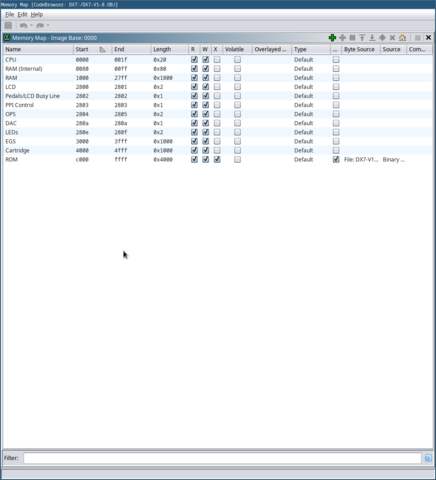
Task: Select the 'CPU' block name cell
Action: click(11, 60)
